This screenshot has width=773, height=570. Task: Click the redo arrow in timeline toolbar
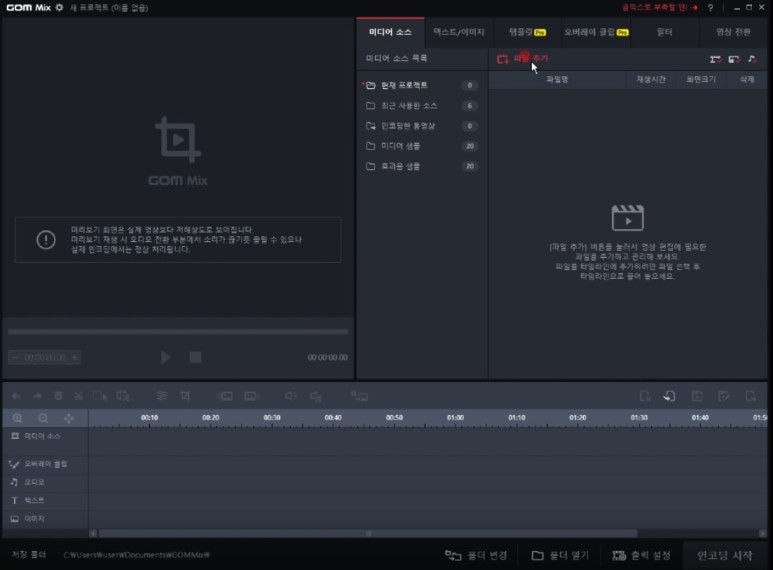(37, 396)
